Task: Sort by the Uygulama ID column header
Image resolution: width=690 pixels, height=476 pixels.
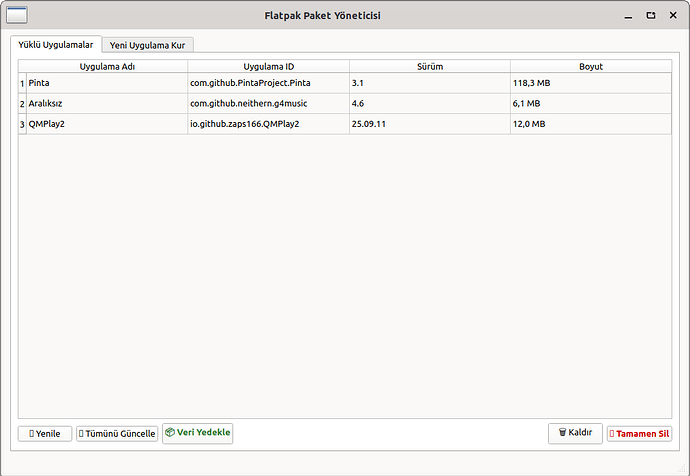Action: pos(268,67)
